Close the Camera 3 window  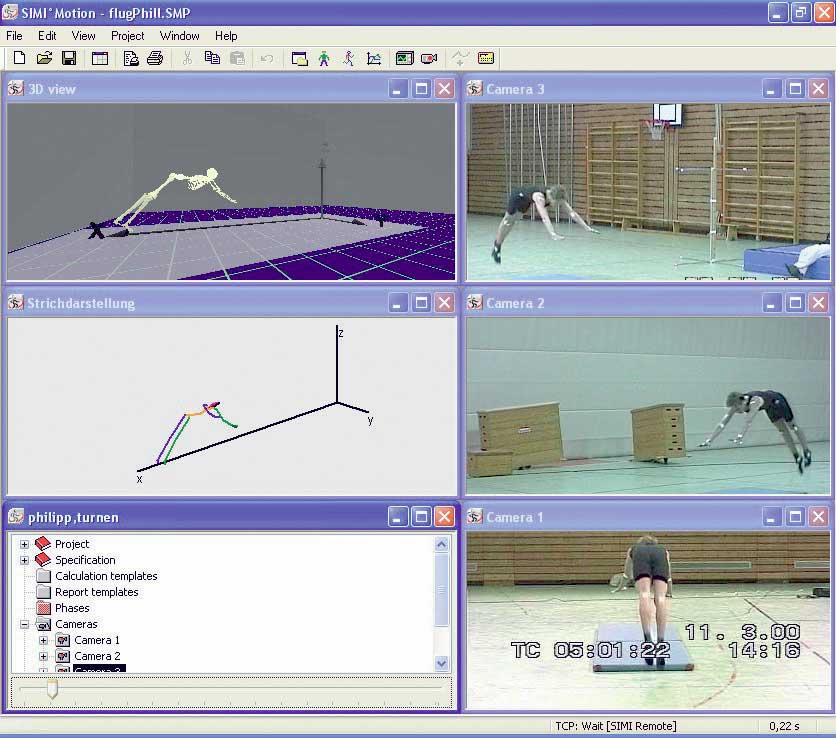[x=818, y=89]
